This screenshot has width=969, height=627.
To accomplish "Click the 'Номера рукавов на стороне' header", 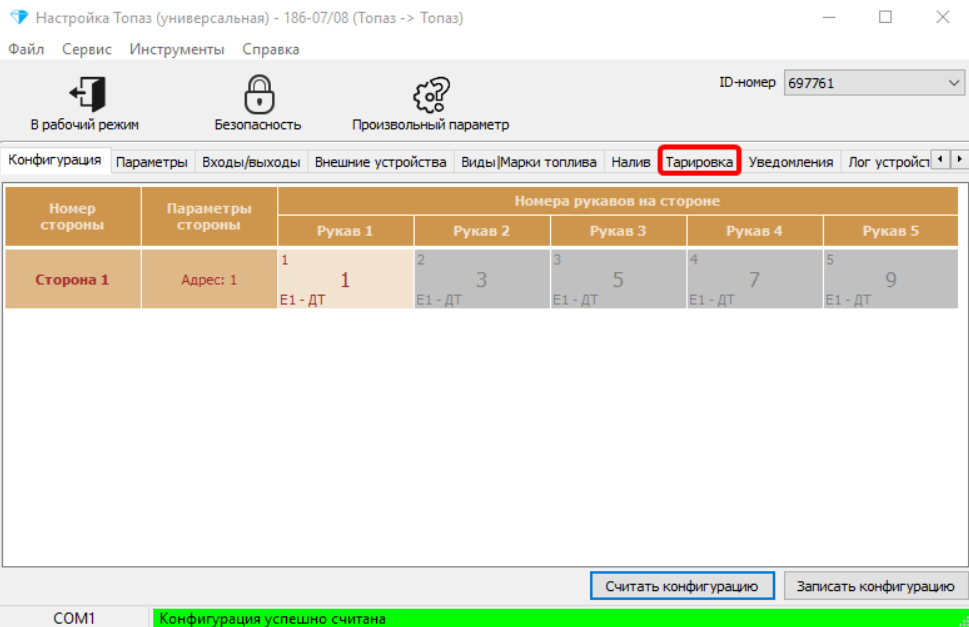I will click(x=617, y=201).
